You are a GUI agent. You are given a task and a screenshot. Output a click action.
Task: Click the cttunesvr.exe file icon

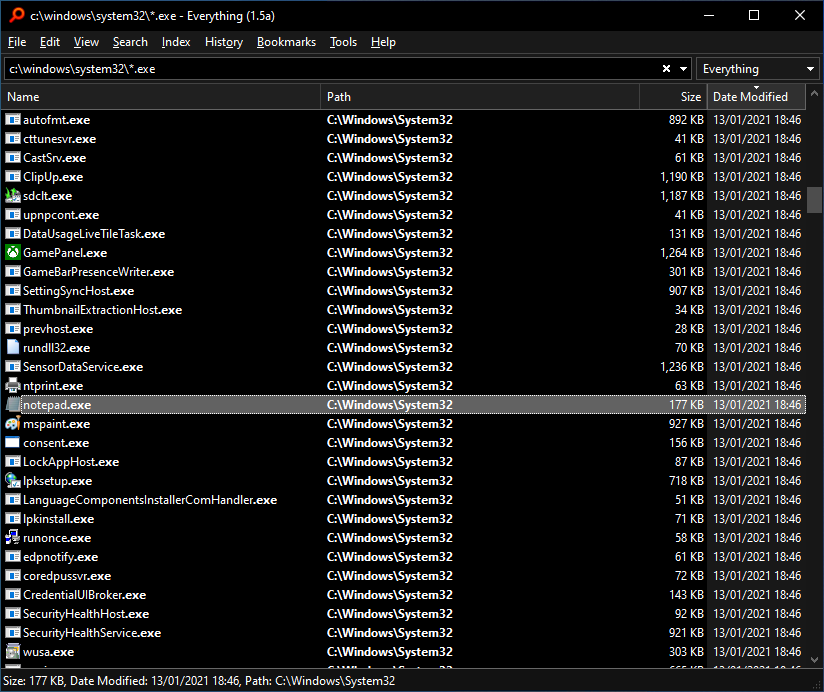pos(13,139)
